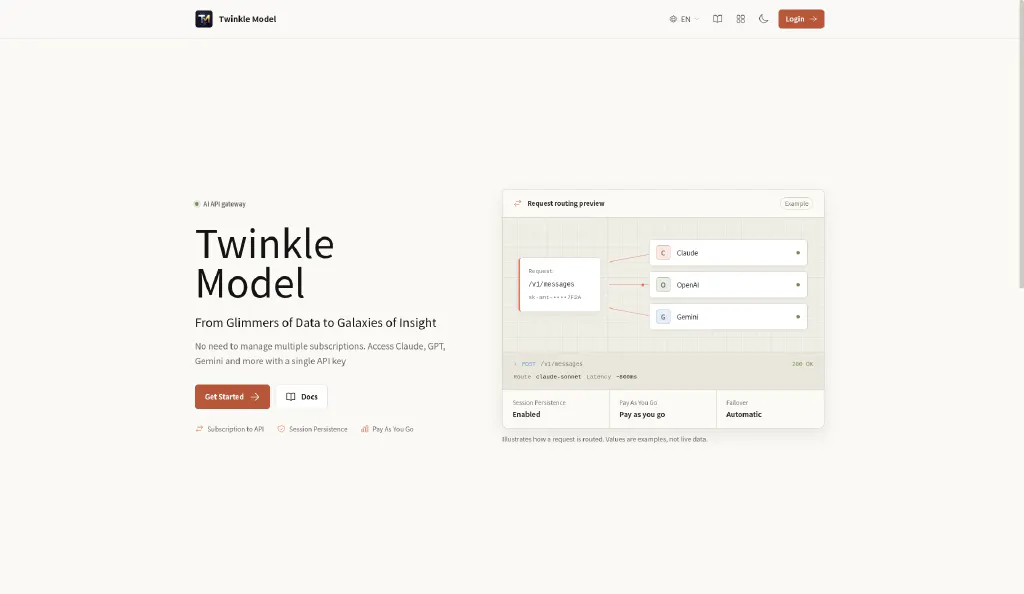Screen dimensions: 1024x594
Task: Open the Docs button below the tagline
Action: click(302, 397)
